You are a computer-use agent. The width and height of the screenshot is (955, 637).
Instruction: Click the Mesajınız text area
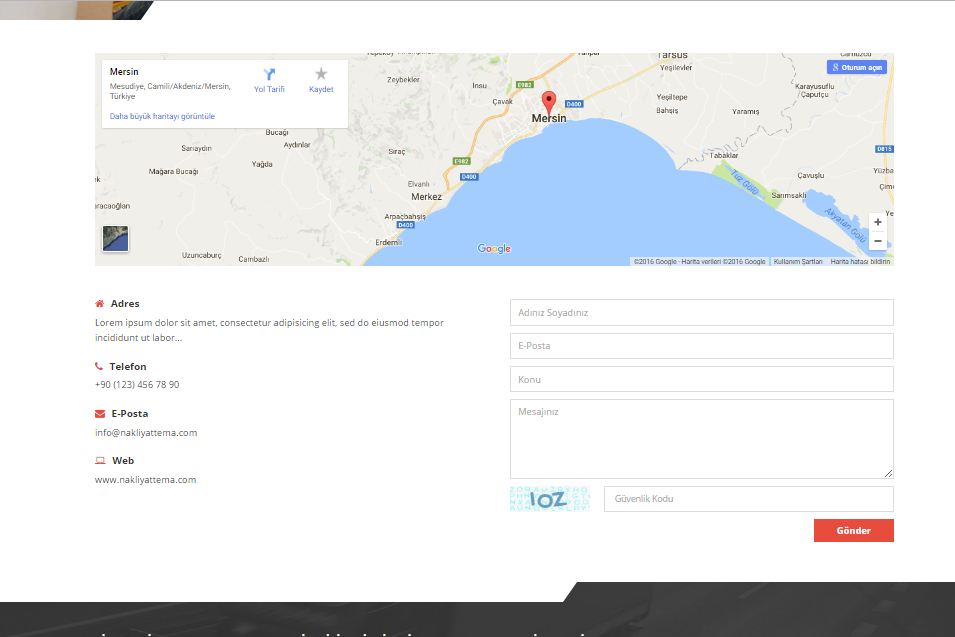702,439
